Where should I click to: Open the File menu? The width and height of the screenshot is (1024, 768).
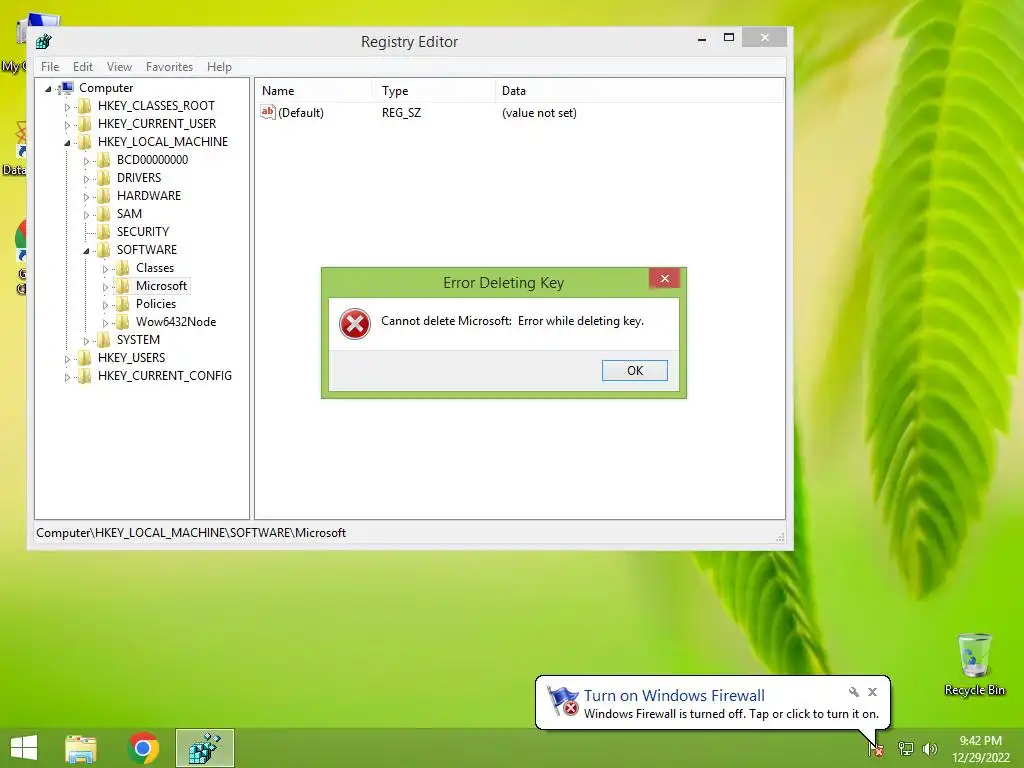[x=50, y=67]
